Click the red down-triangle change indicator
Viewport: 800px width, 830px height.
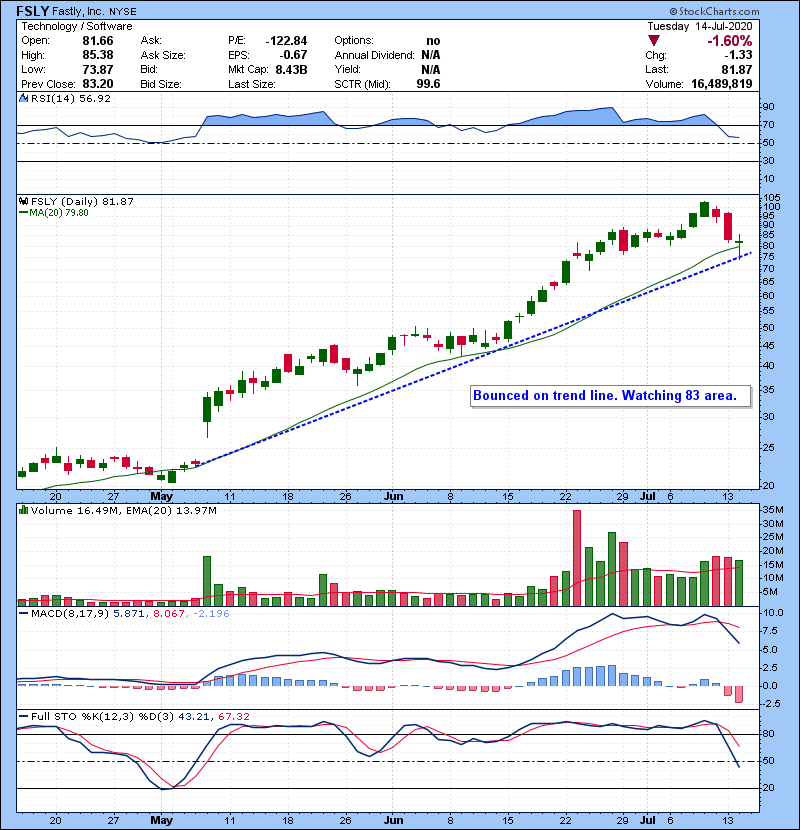pos(654,41)
